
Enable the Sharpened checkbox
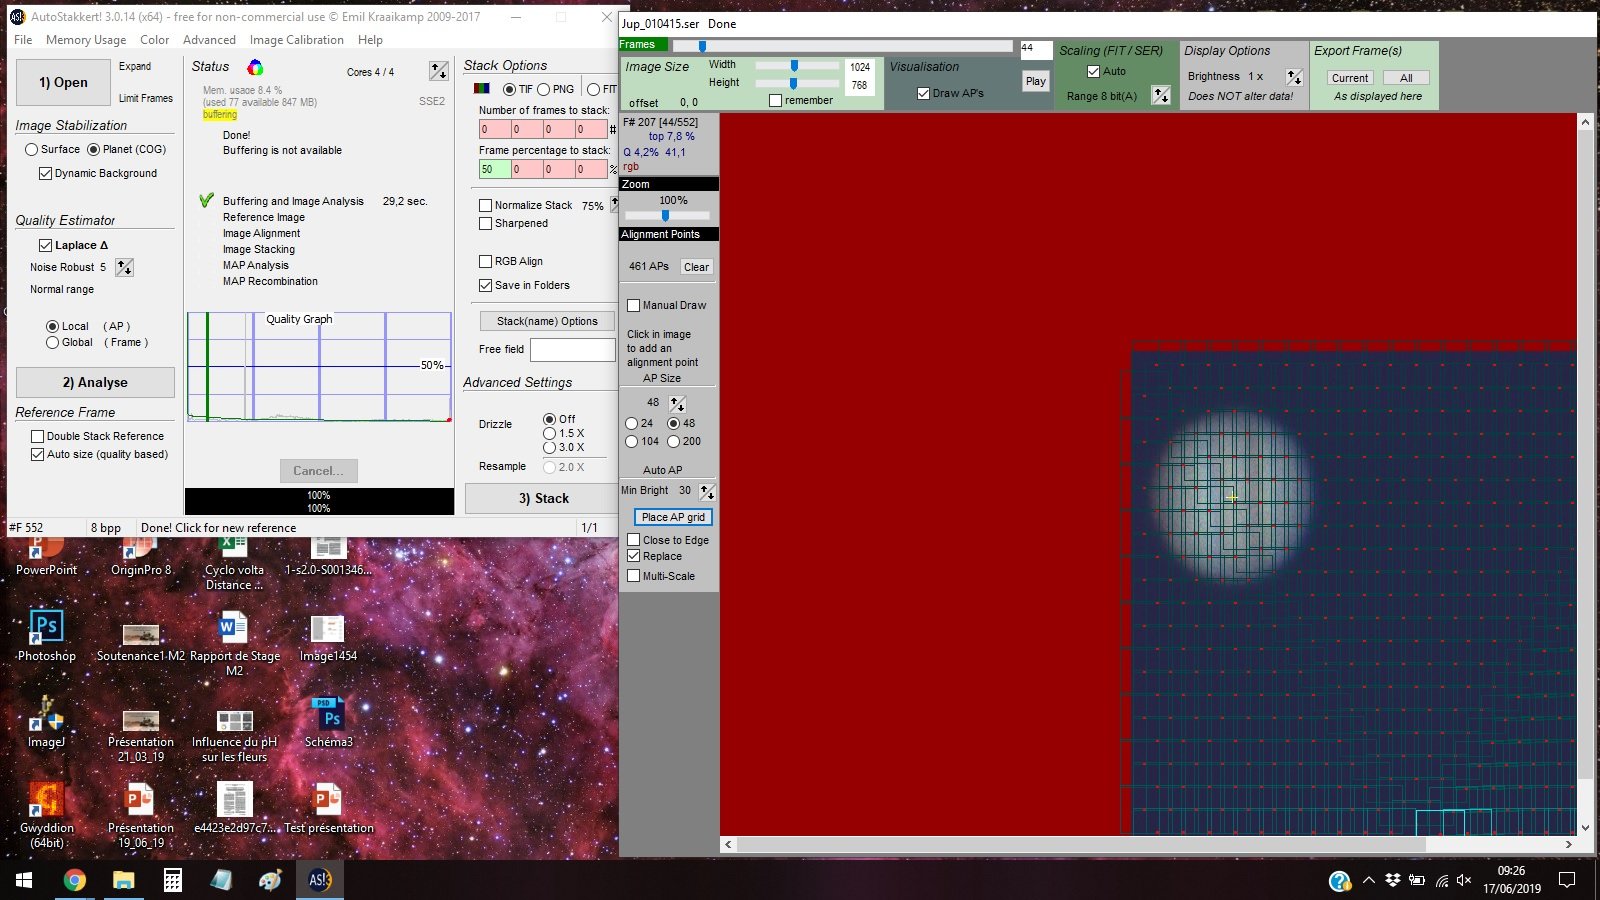coord(485,223)
